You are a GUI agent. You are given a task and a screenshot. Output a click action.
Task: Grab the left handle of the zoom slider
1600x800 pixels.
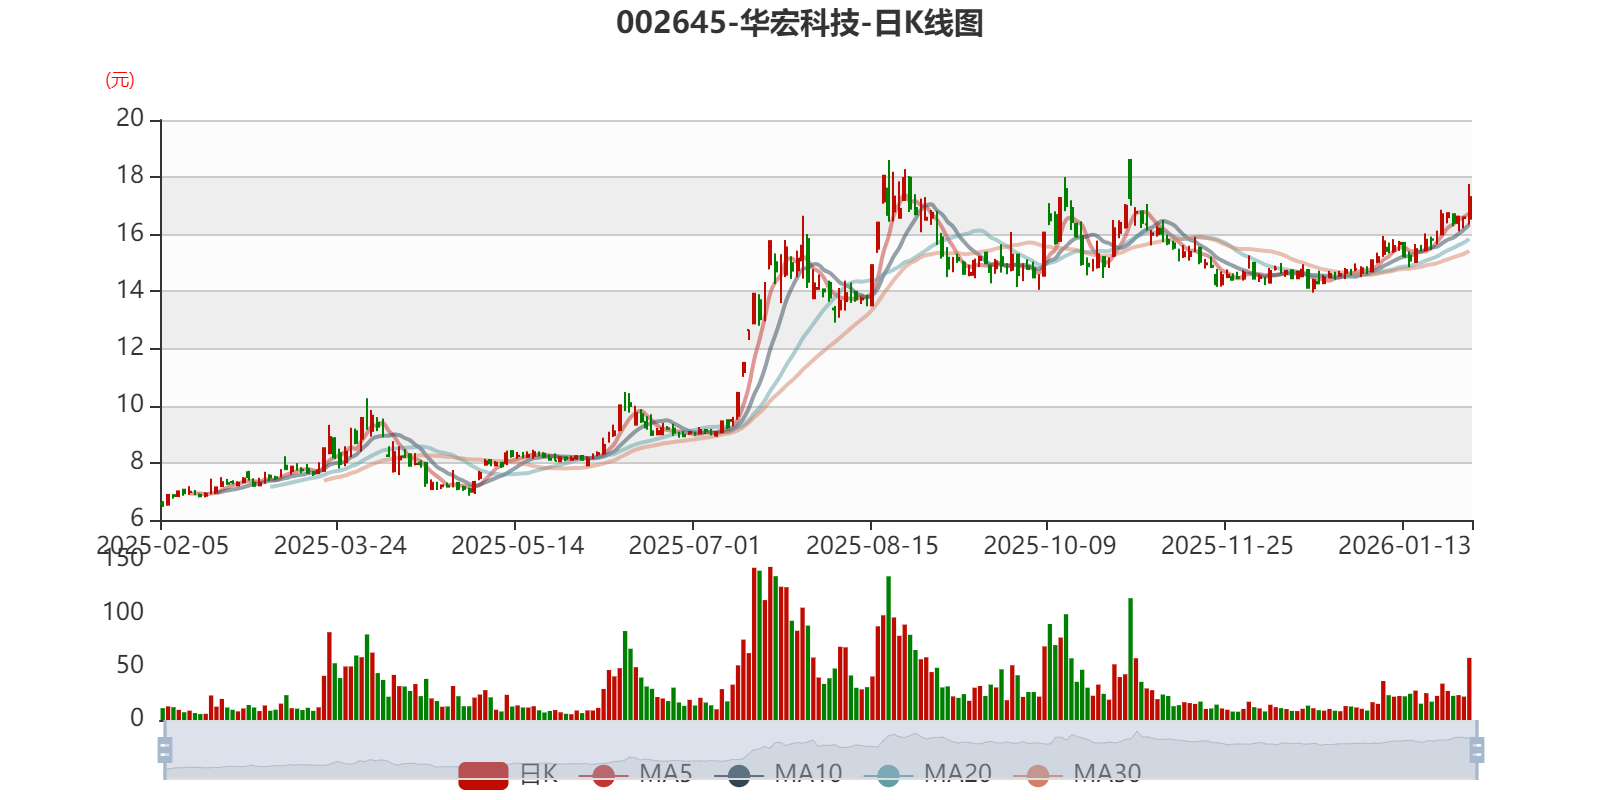[x=165, y=750]
